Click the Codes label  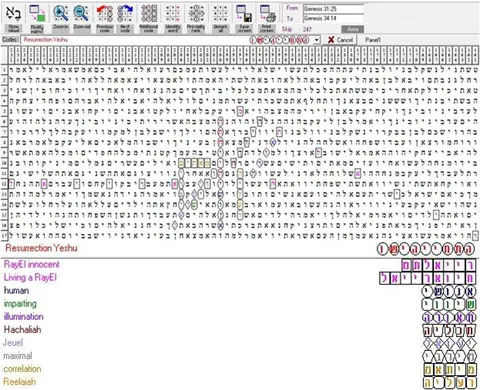coord(10,40)
